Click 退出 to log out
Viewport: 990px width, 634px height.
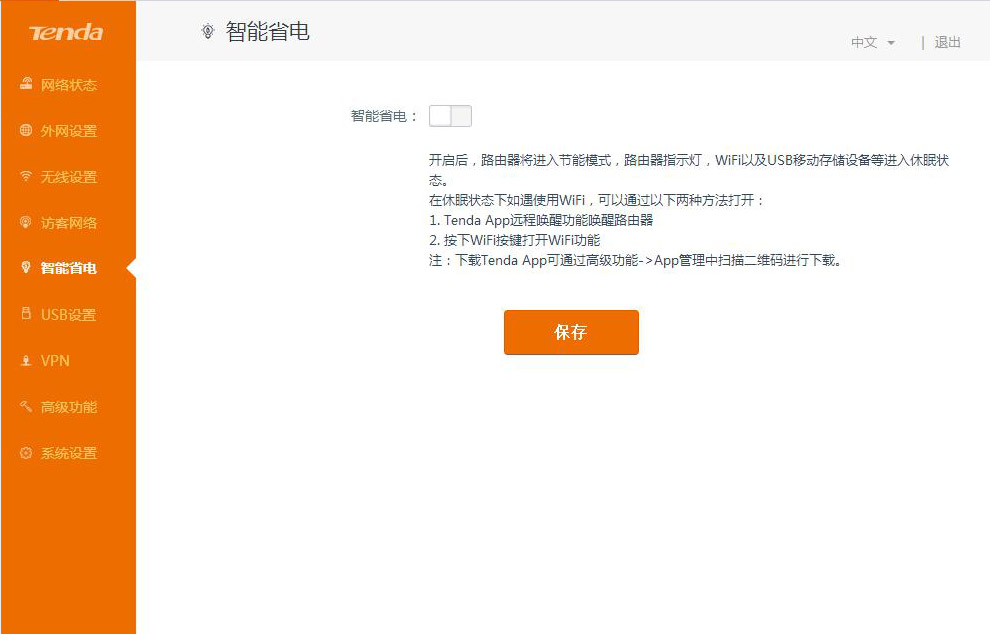pos(947,42)
